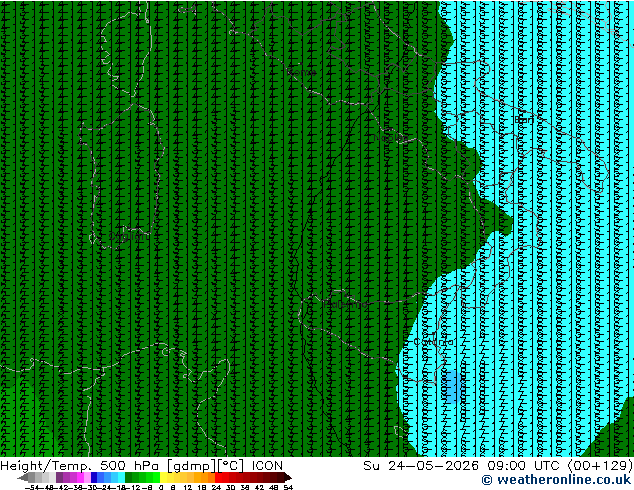Click the grey -54 legend swatch
The width and height of the screenshot is (634, 490).
(x=32, y=477)
